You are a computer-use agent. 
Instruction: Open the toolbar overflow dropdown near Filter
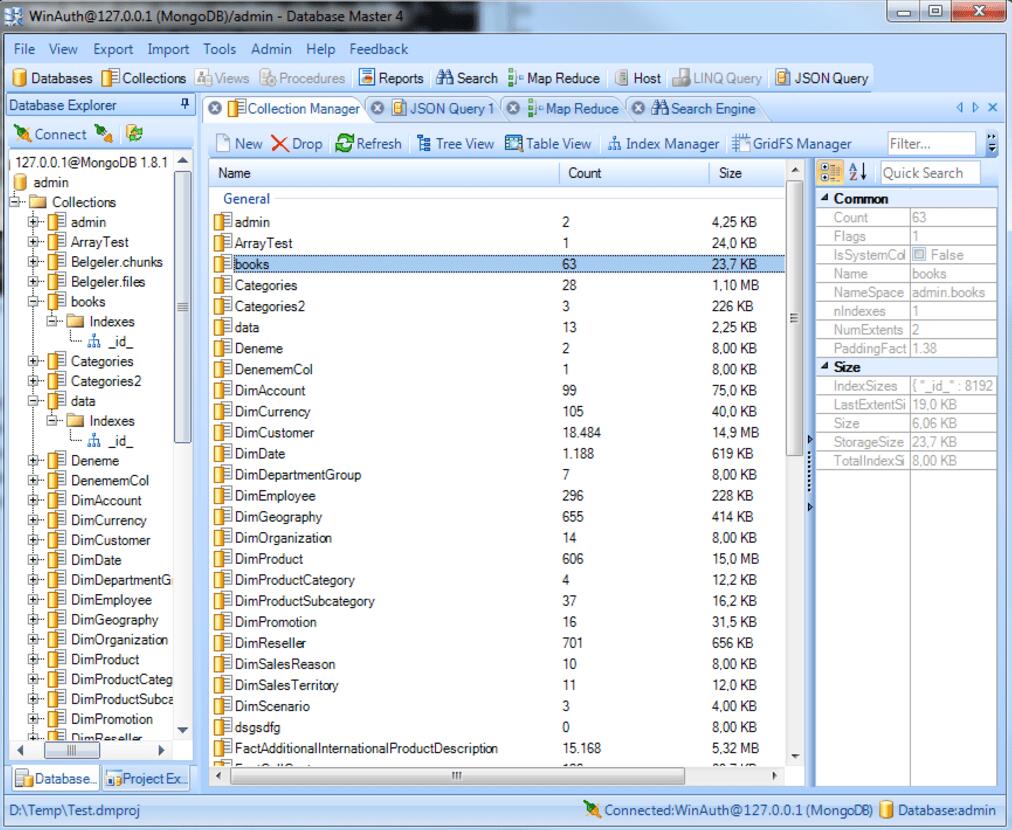(x=992, y=144)
